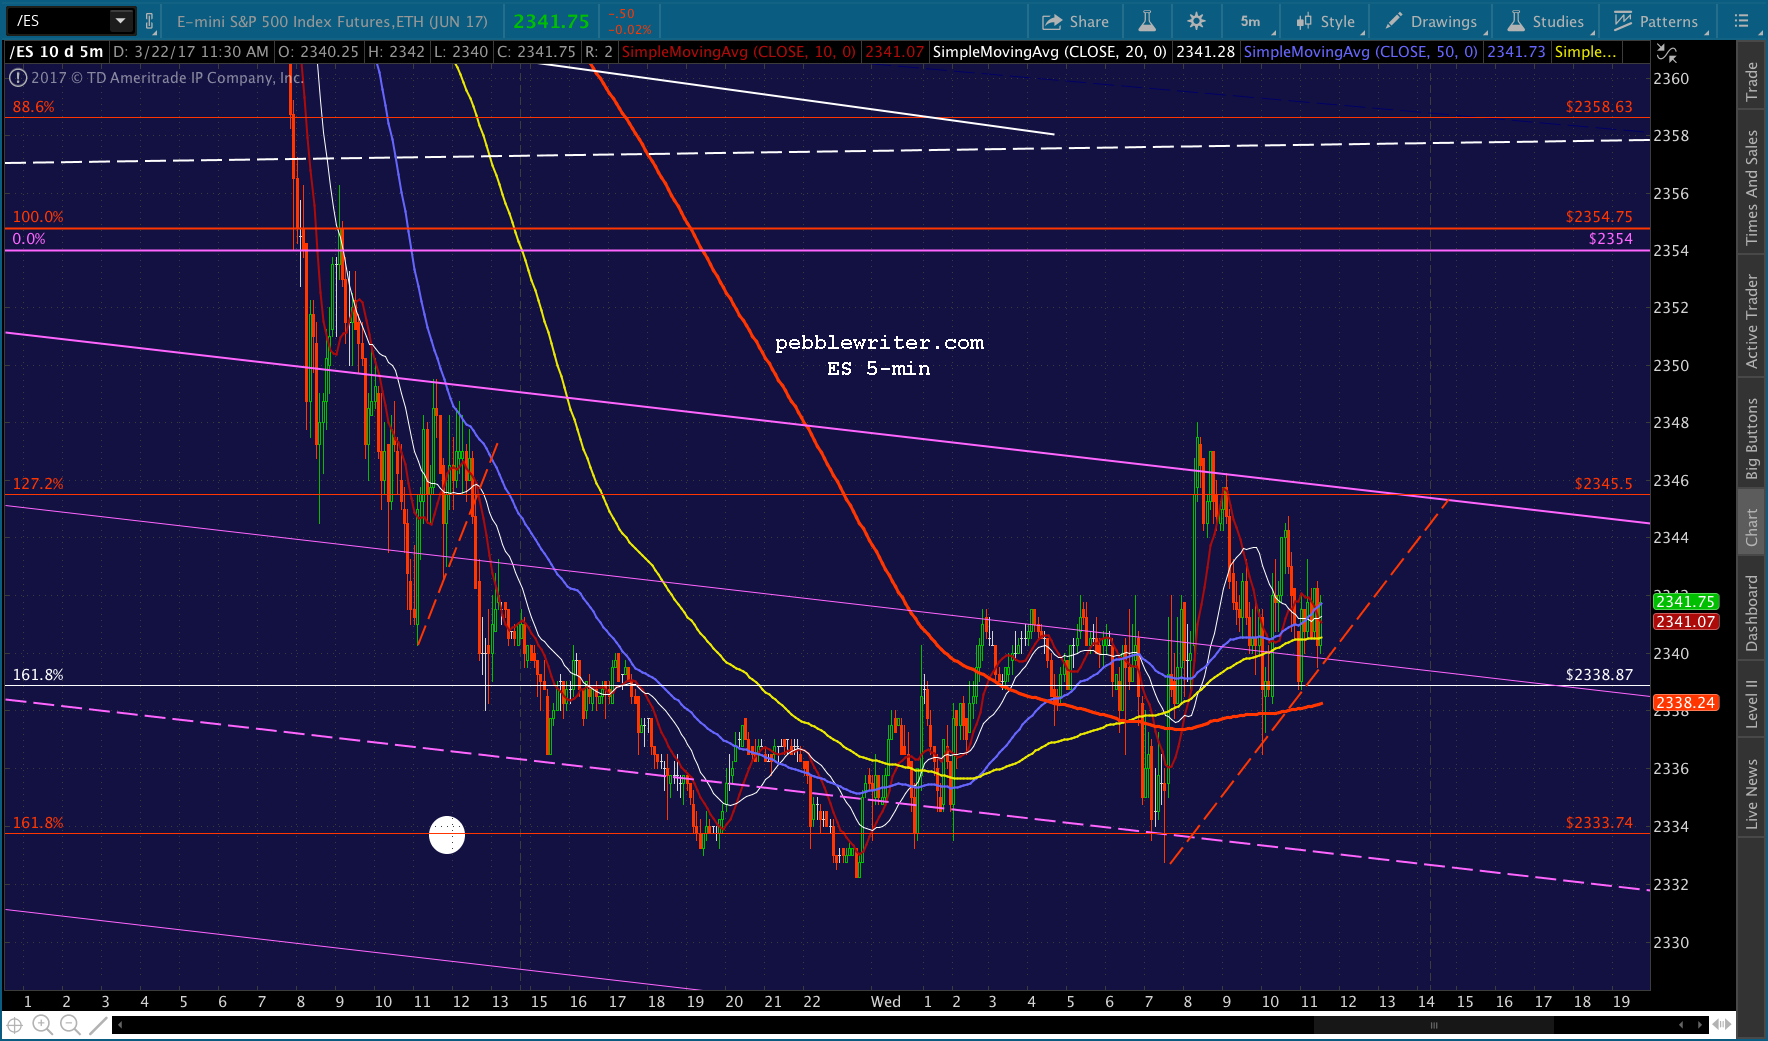1768x1041 pixels.
Task: Click the info icon beside the copyright notice
Action: tap(18, 78)
